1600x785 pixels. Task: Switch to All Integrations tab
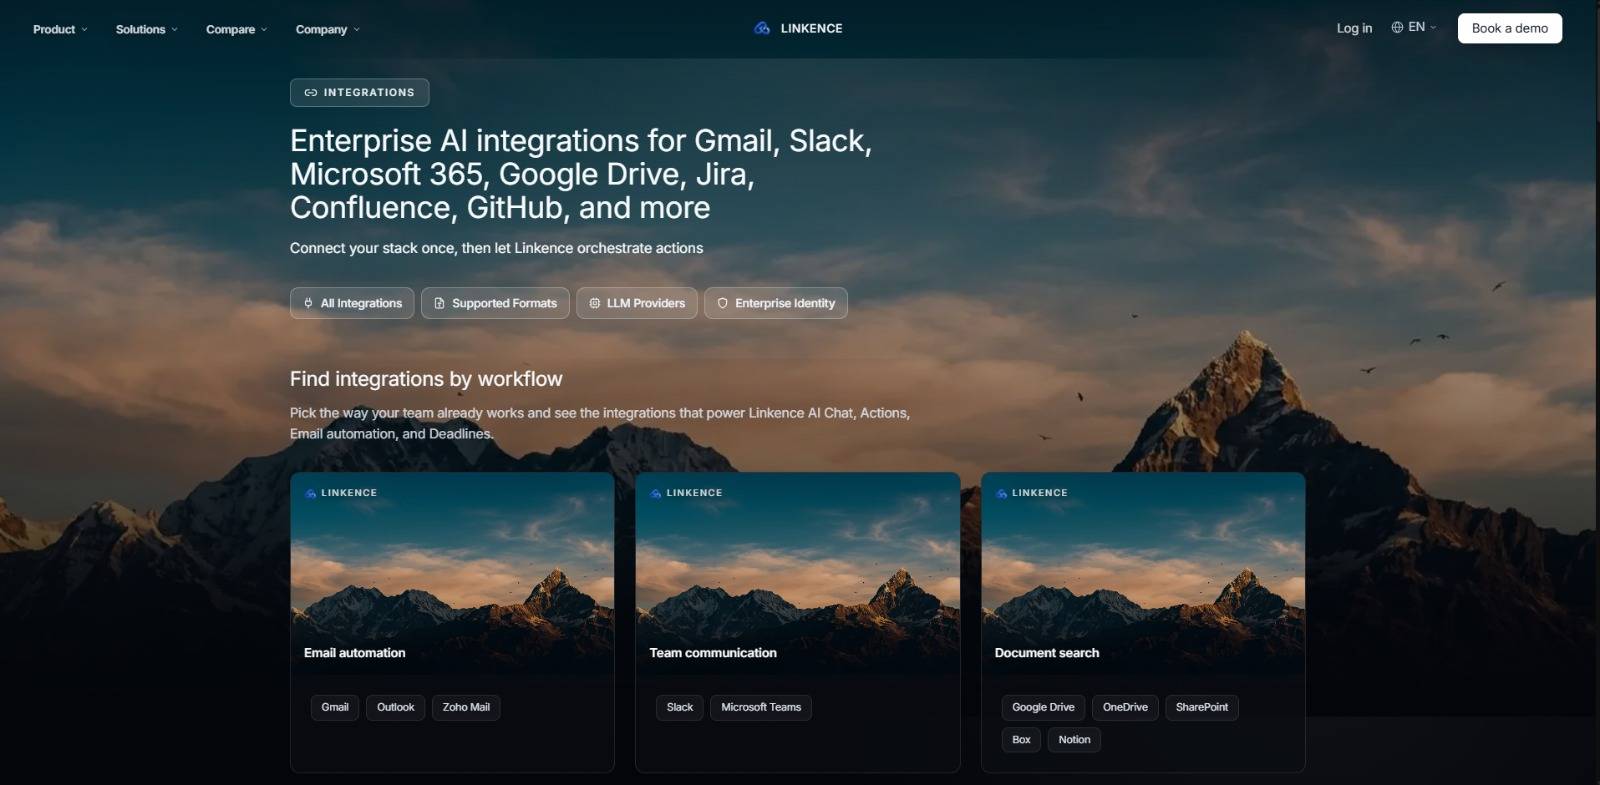coord(352,303)
